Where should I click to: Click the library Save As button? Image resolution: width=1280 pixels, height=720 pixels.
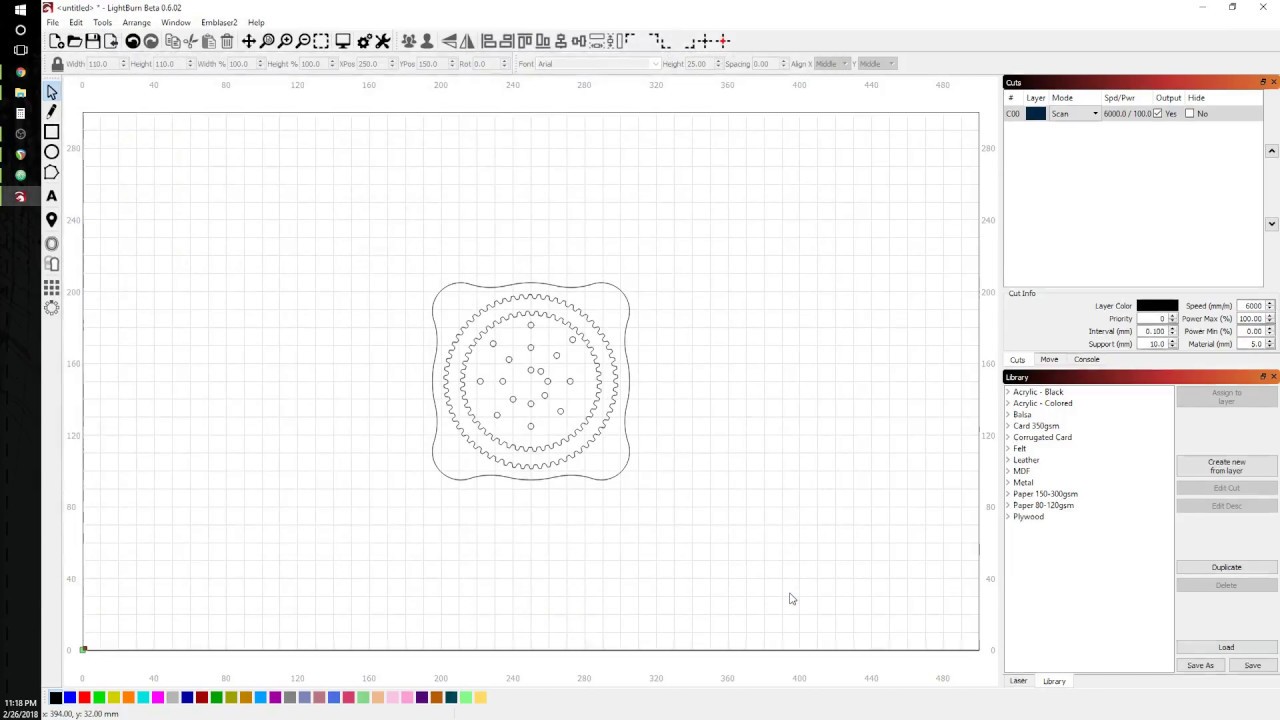(x=1200, y=666)
